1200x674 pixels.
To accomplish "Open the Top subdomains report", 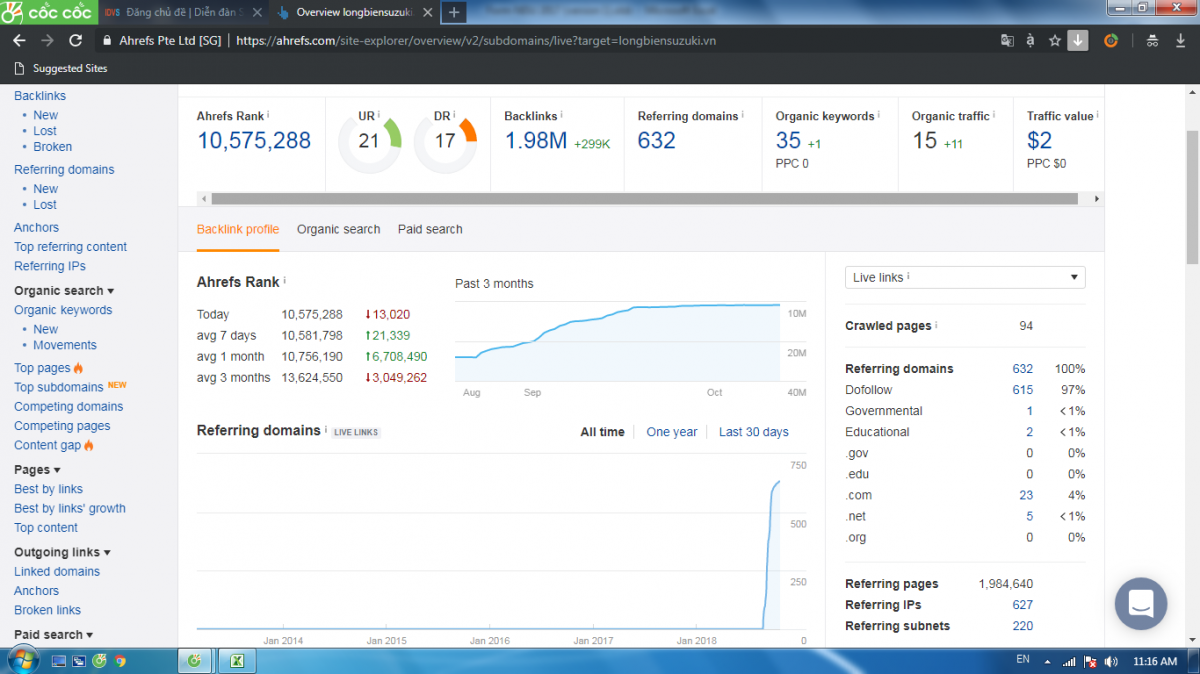I will point(59,387).
